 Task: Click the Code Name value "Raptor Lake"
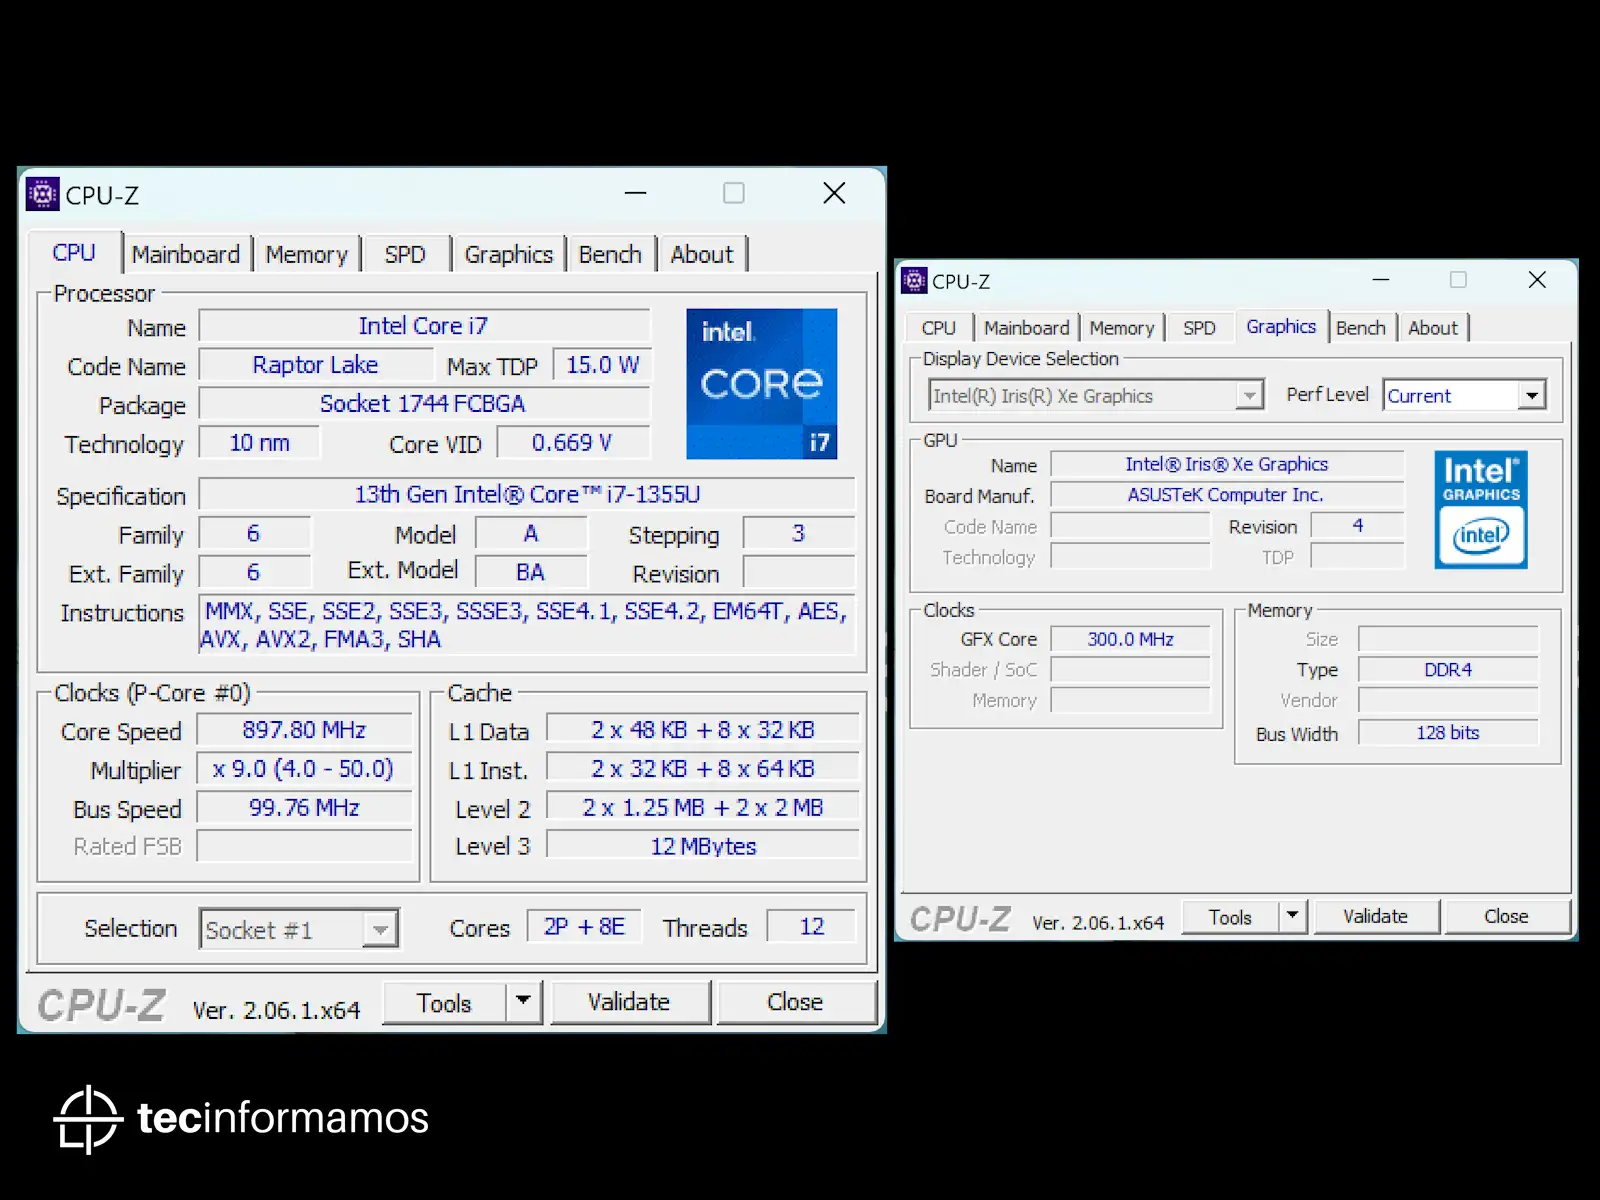click(x=315, y=365)
